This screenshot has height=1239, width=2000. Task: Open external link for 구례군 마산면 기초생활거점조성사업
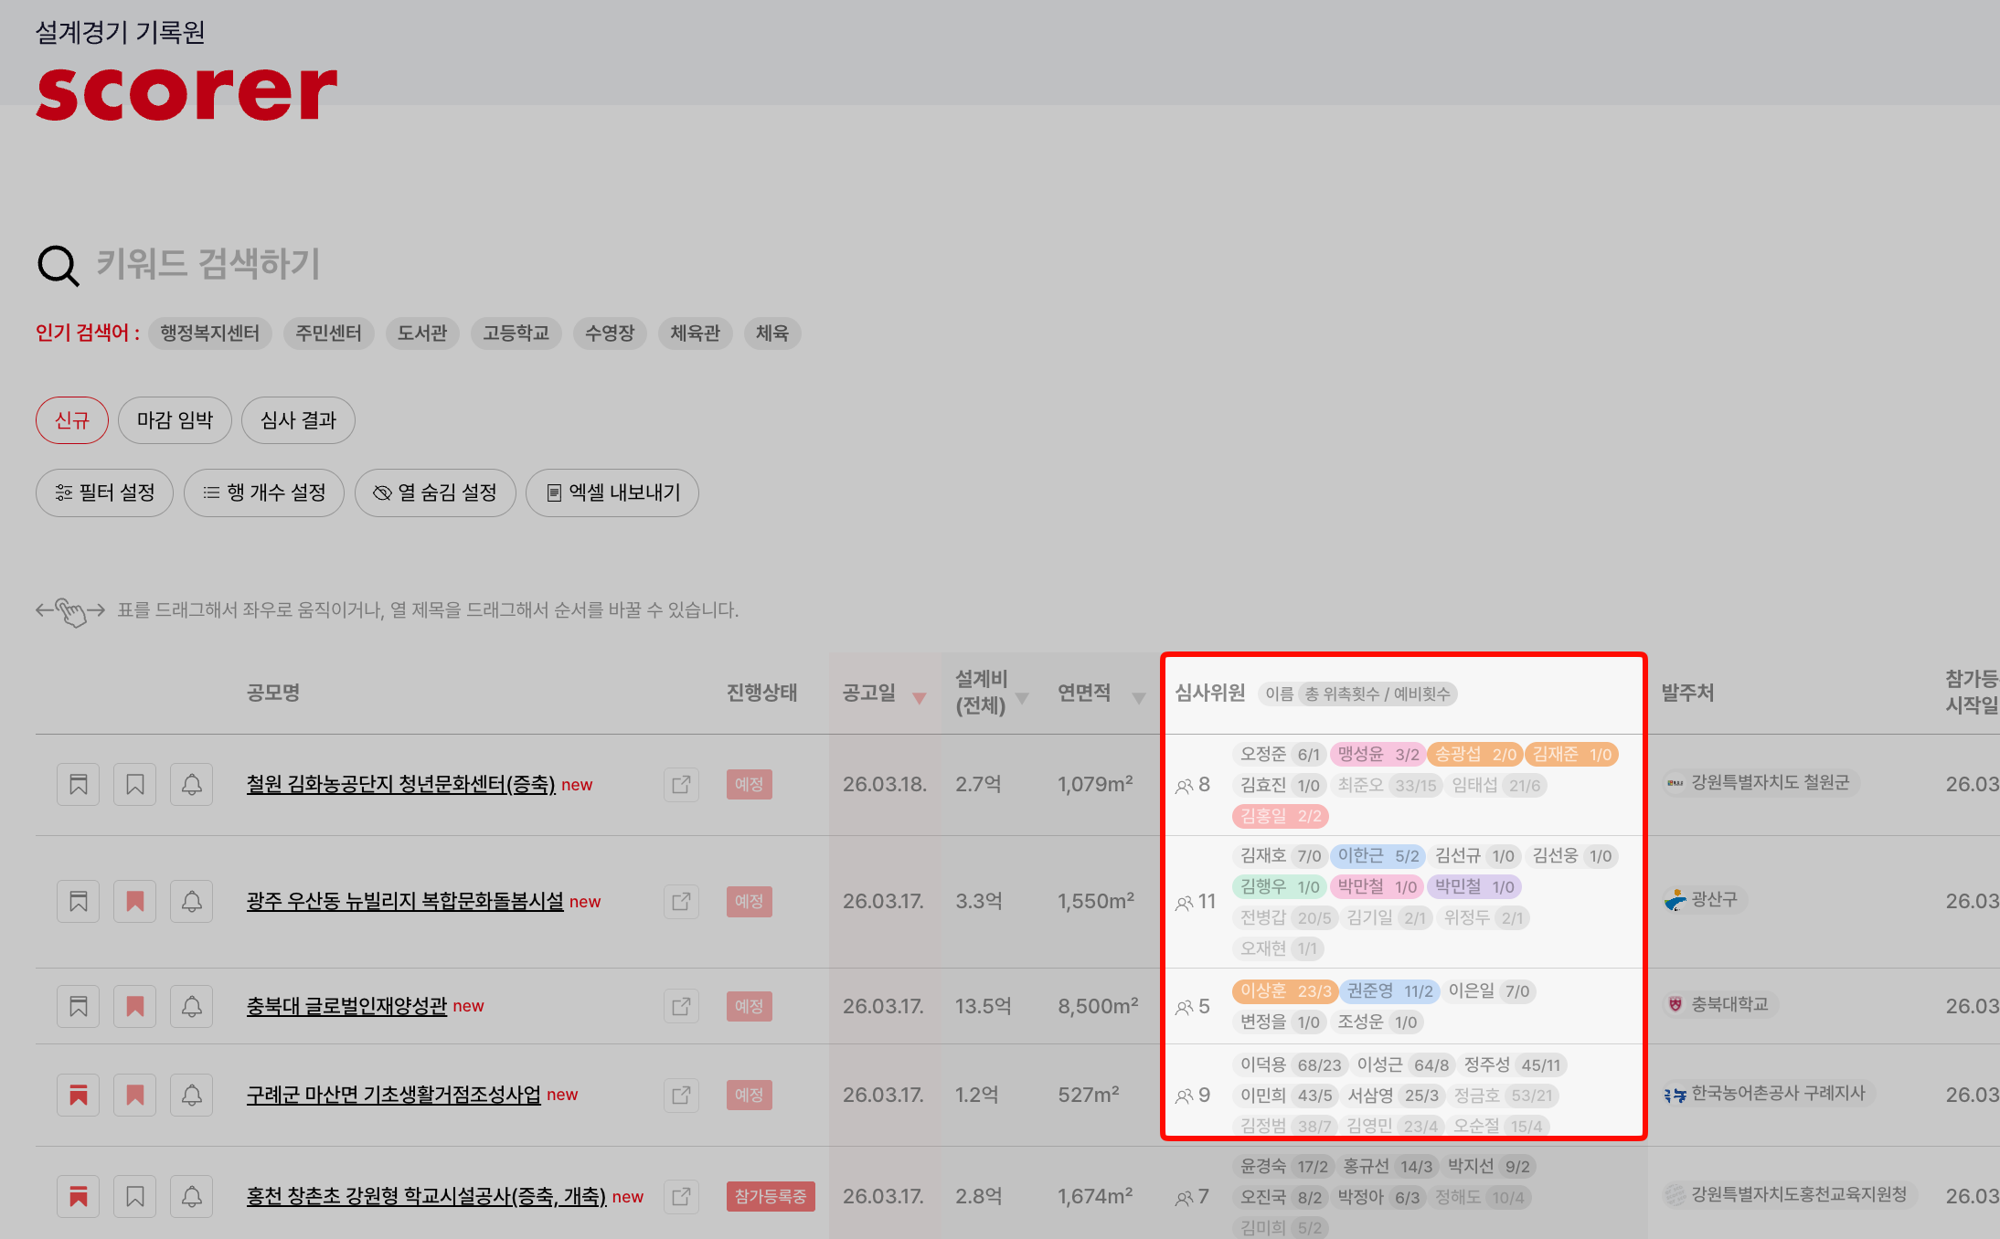681,1095
